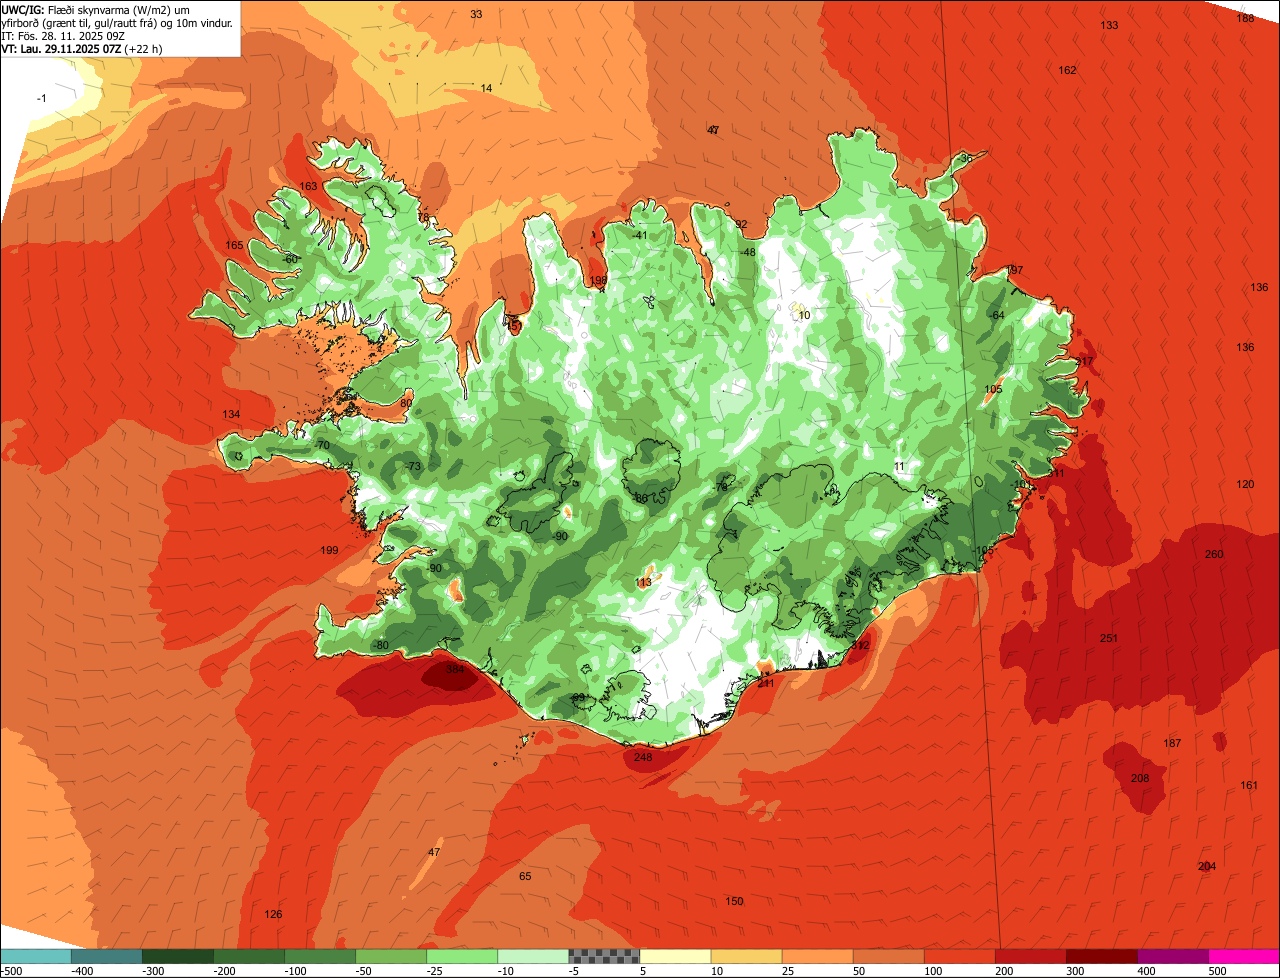Image resolution: width=1280 pixels, height=978 pixels.
Task: Click the map value 134 off west coast
Action: [x=231, y=414]
